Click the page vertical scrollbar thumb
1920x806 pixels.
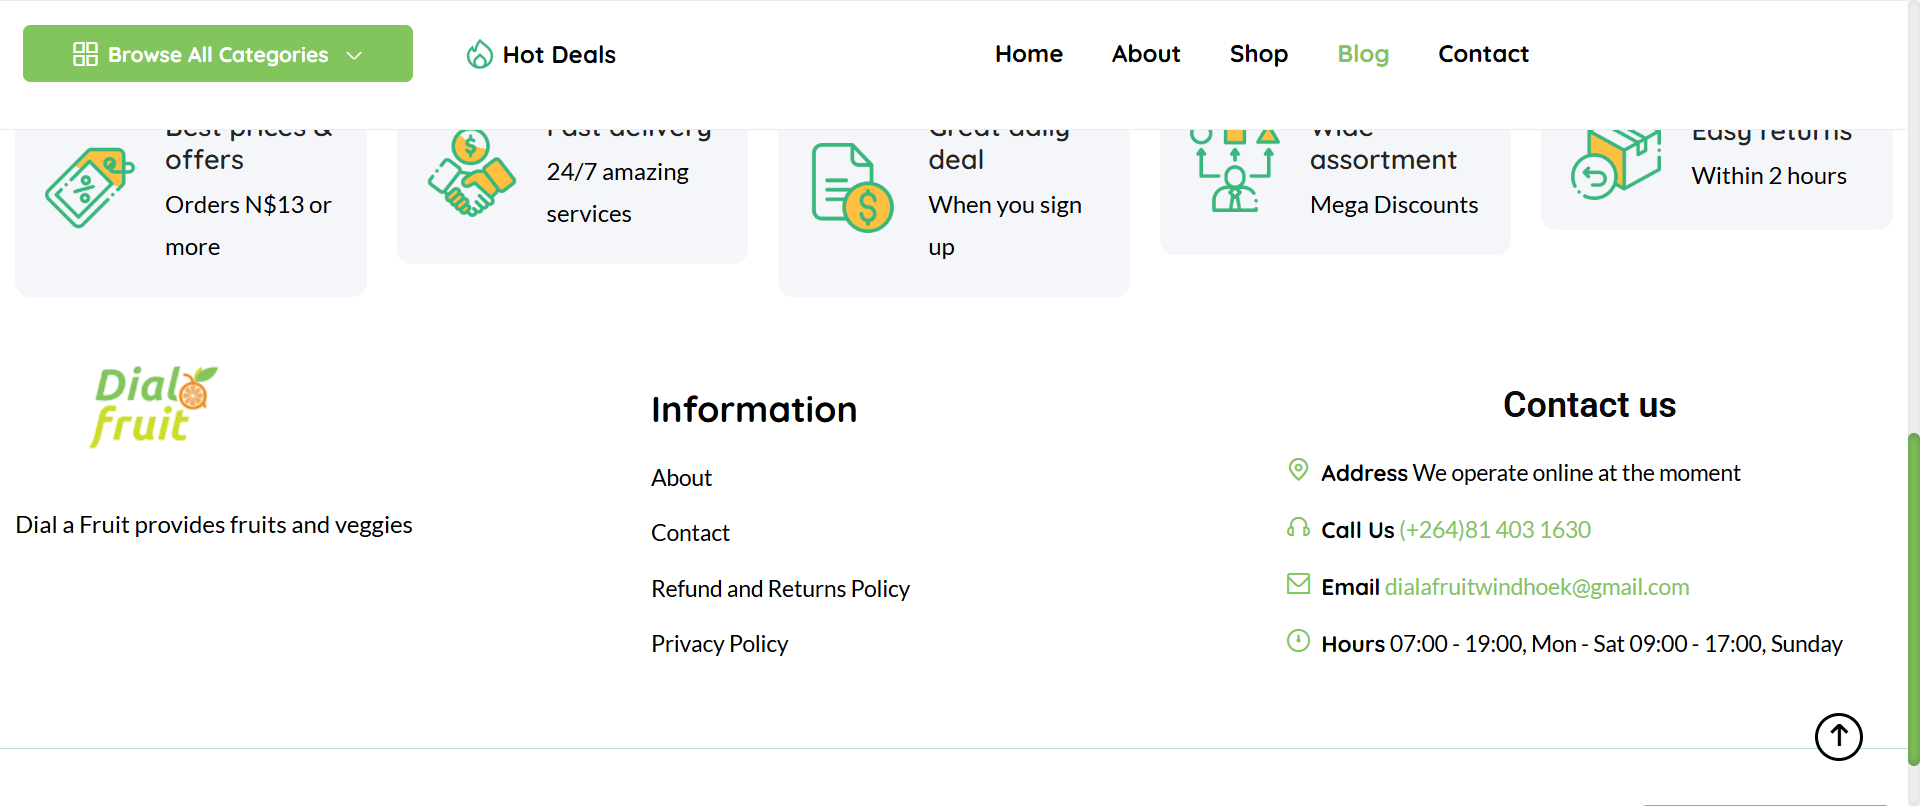pos(1913,599)
